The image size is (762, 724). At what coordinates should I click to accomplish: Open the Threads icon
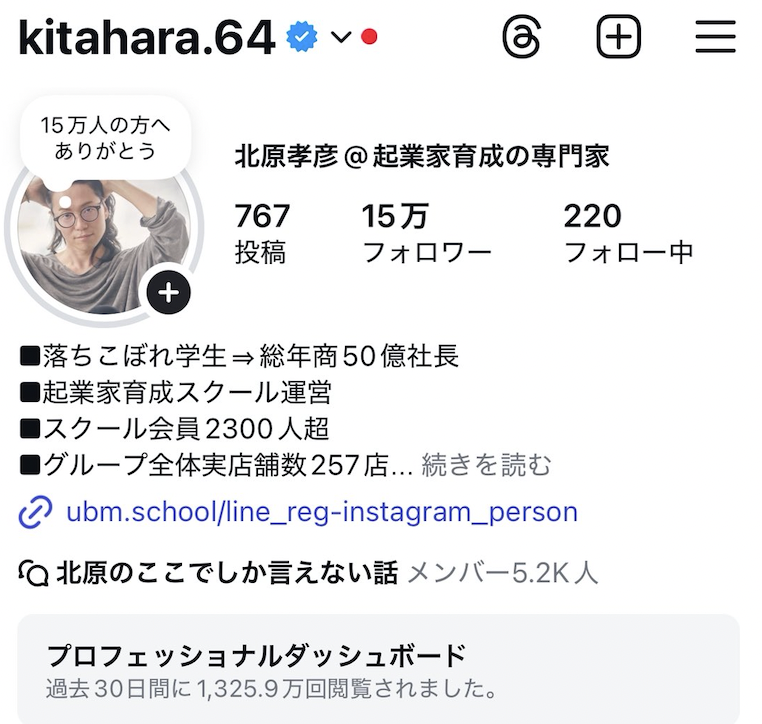click(521, 37)
